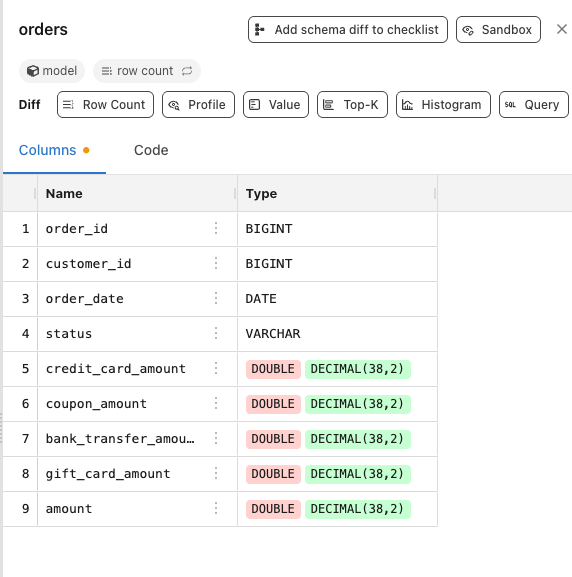Switch to the Code tab
This screenshot has width=572, height=577.
tap(151, 150)
